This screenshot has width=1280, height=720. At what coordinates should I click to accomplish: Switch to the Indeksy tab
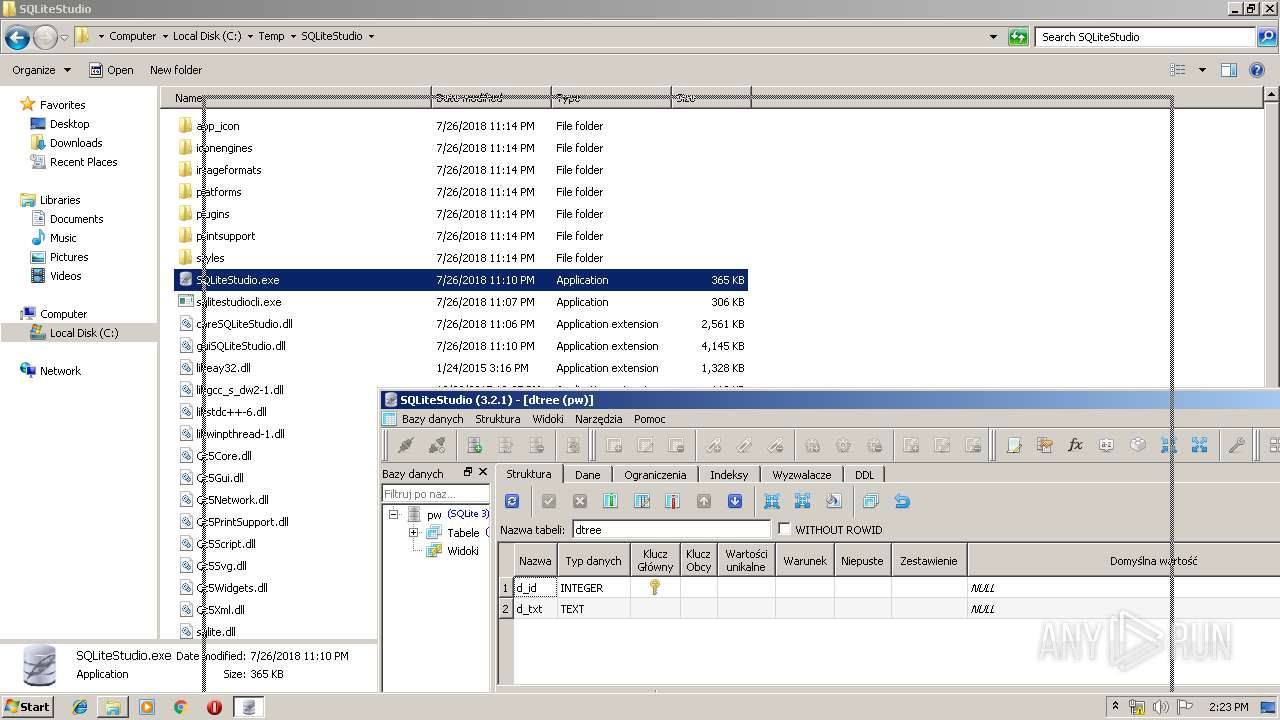pos(729,475)
